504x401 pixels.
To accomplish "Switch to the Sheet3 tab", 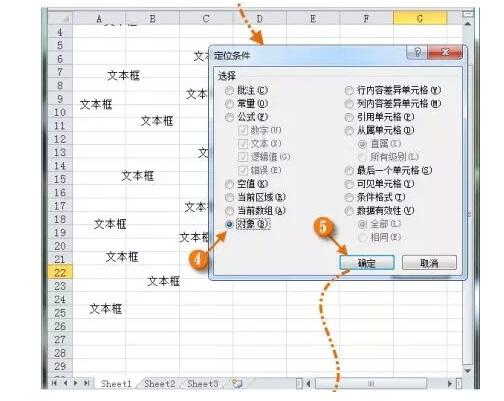I will 202,384.
